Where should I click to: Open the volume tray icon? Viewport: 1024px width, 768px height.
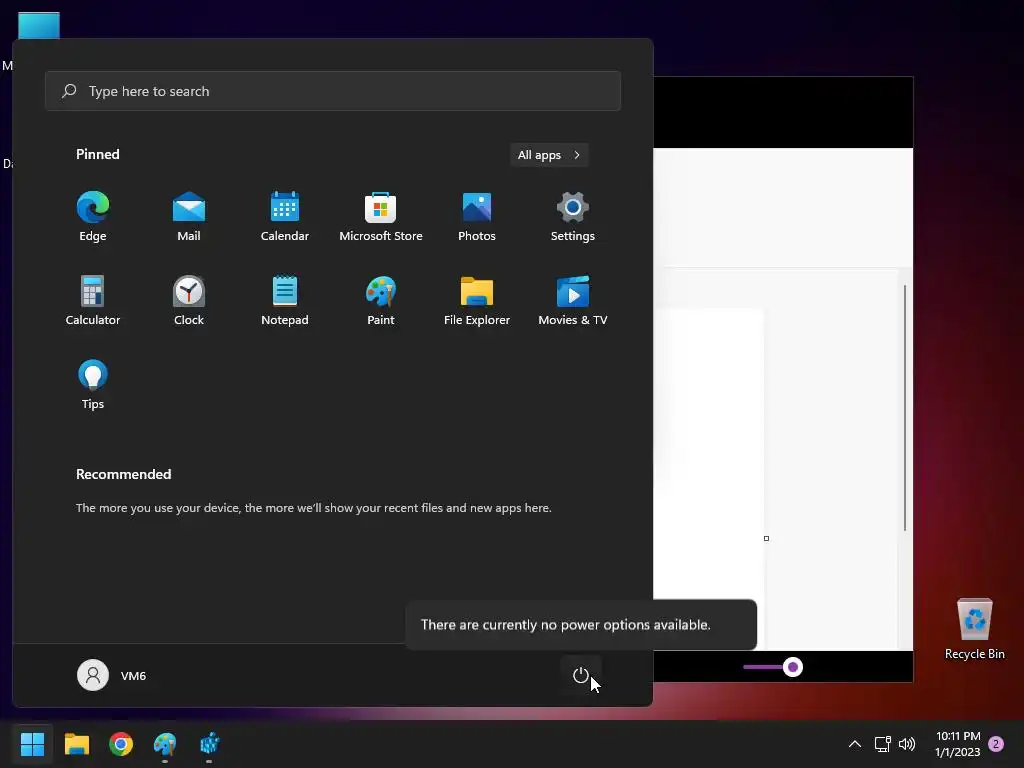point(907,744)
